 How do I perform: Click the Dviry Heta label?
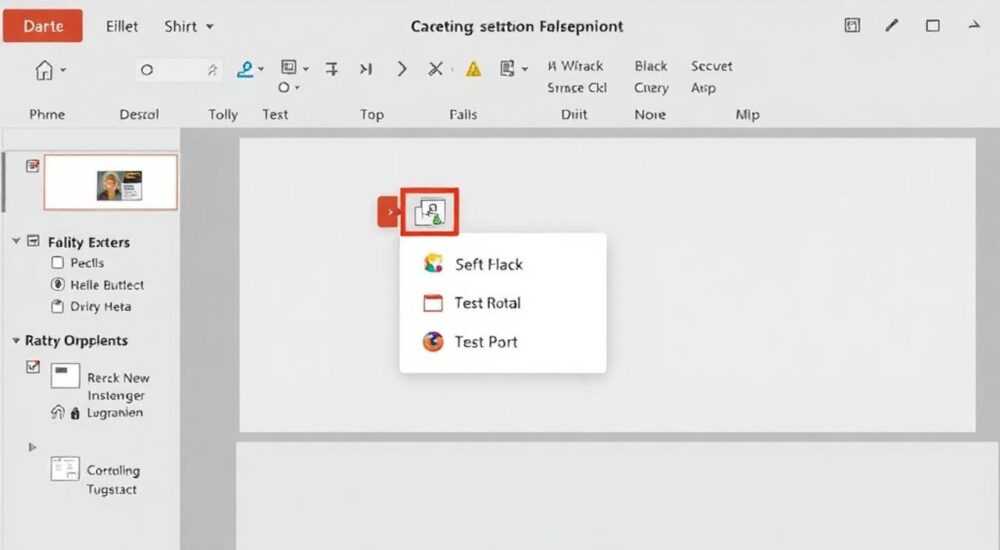tap(101, 306)
